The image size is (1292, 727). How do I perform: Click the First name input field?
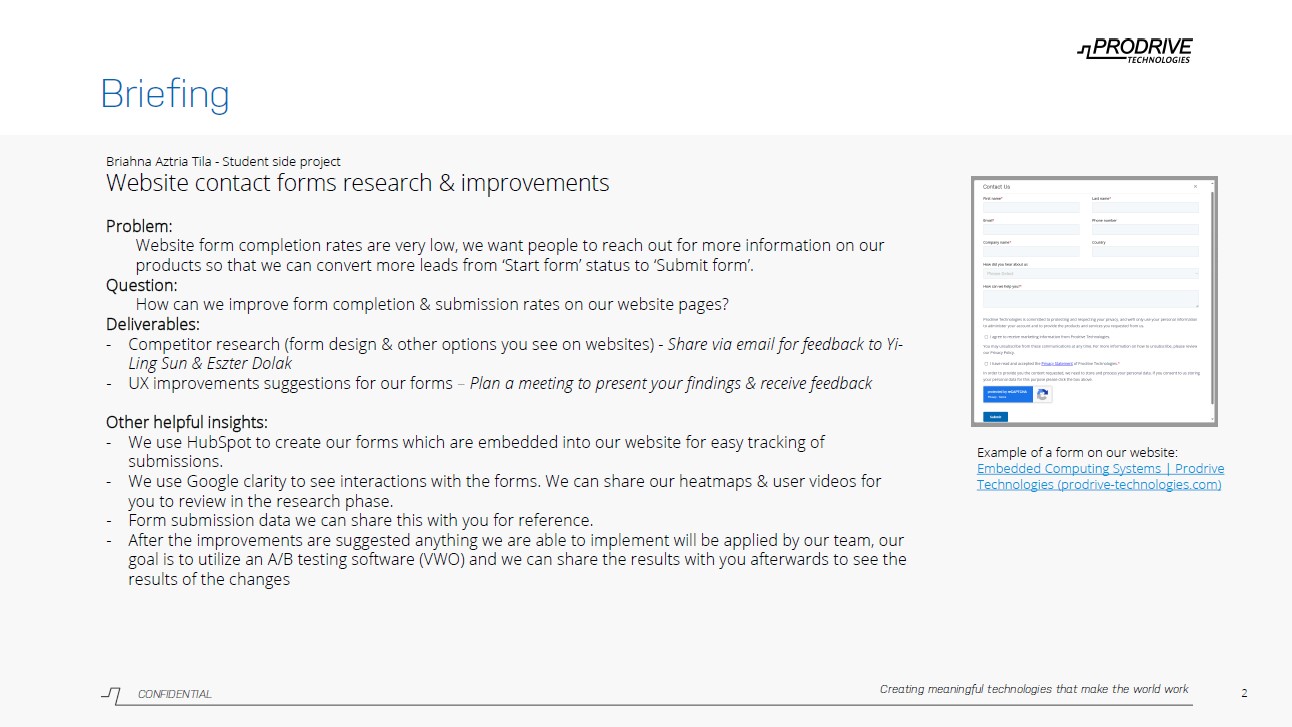[x=1031, y=208]
